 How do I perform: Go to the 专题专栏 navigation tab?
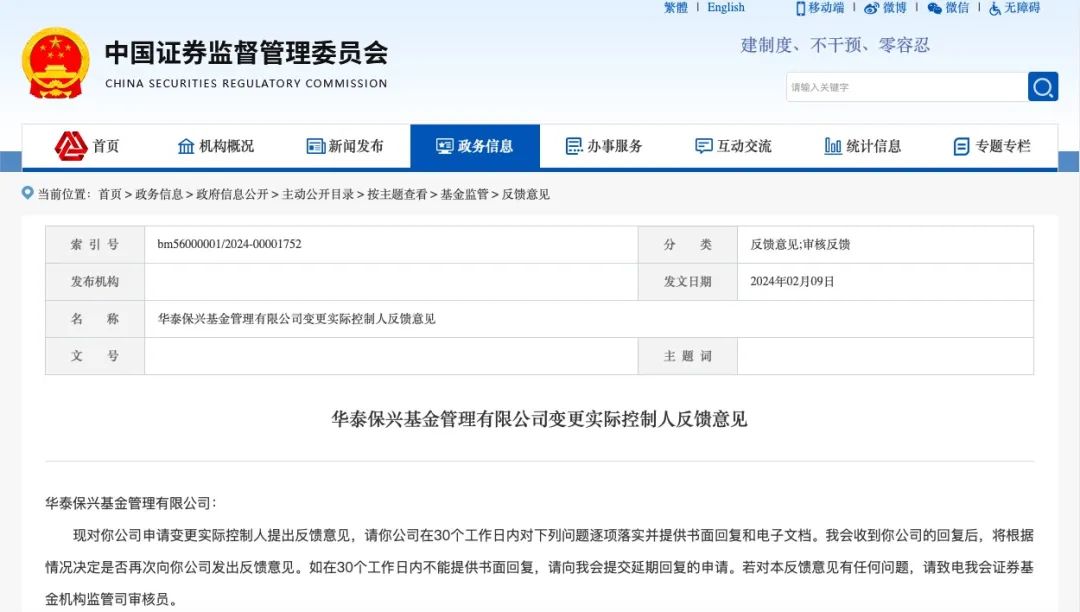993,146
